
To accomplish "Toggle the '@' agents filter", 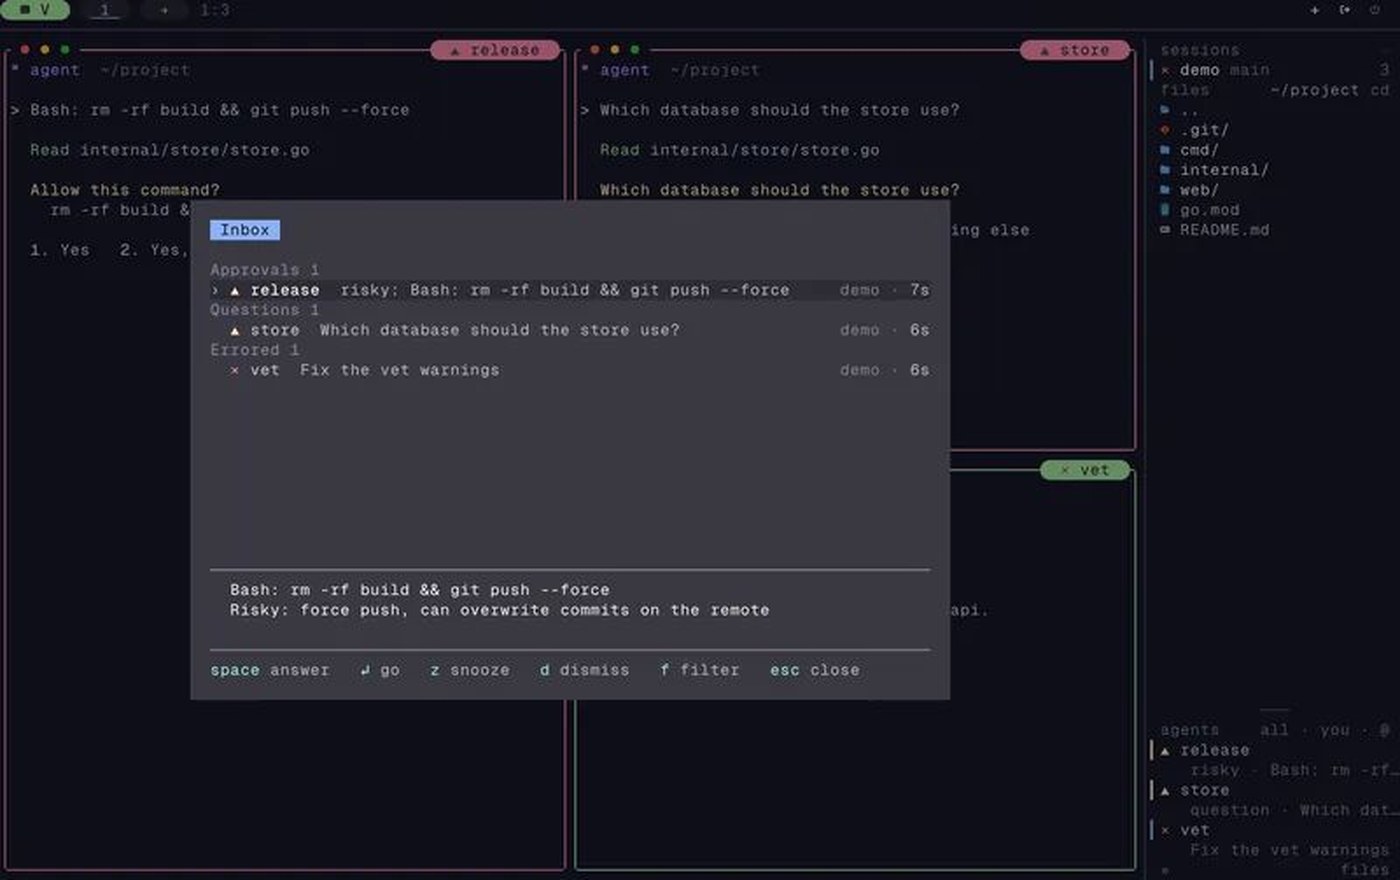I will (1384, 730).
